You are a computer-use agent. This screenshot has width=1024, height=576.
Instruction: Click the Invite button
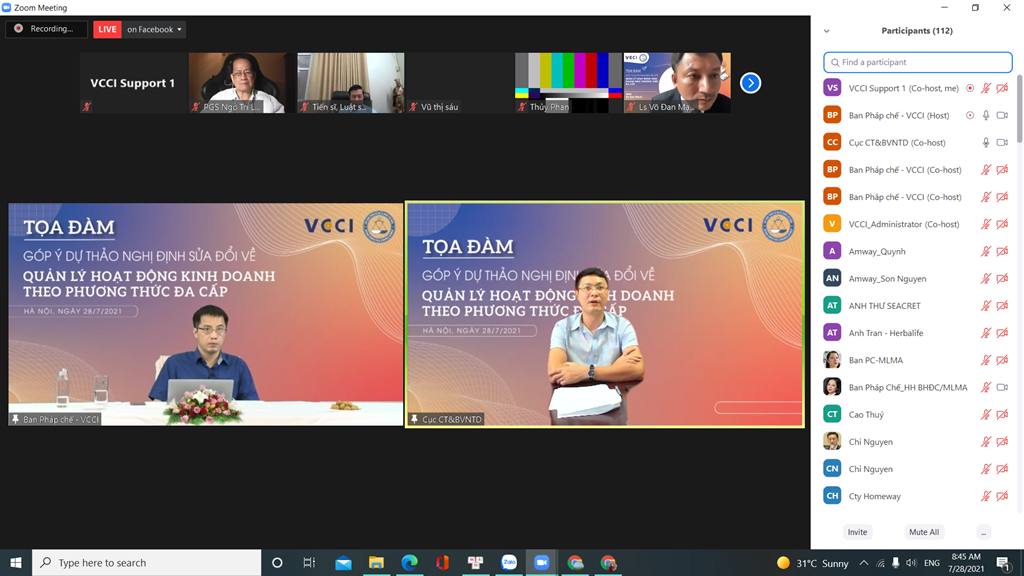point(857,532)
